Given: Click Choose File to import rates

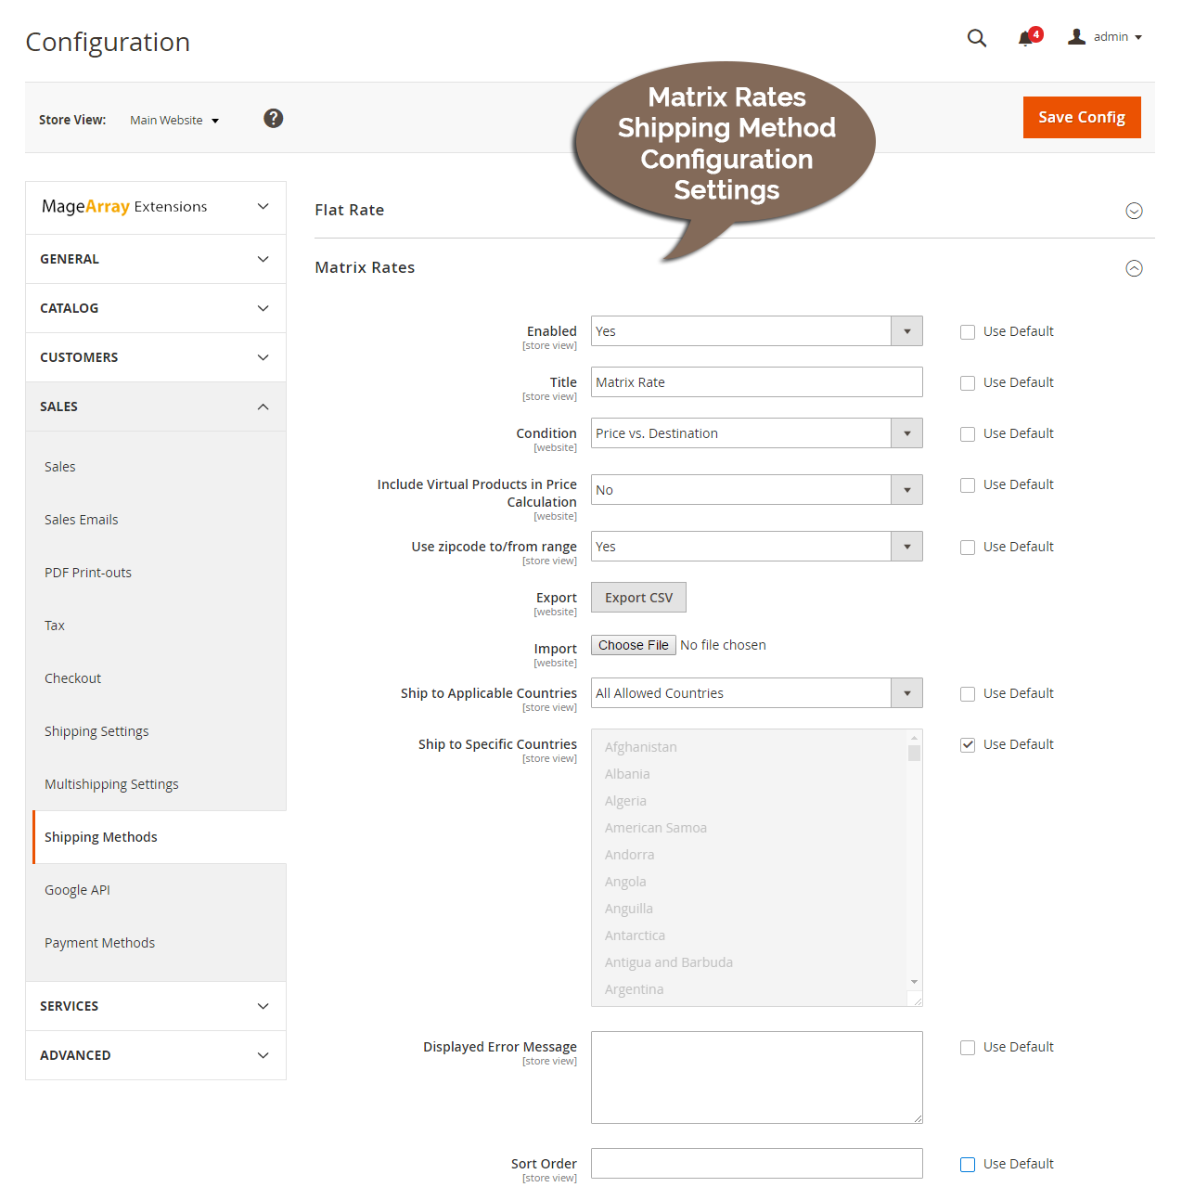Looking at the screenshot, I should (x=632, y=644).
